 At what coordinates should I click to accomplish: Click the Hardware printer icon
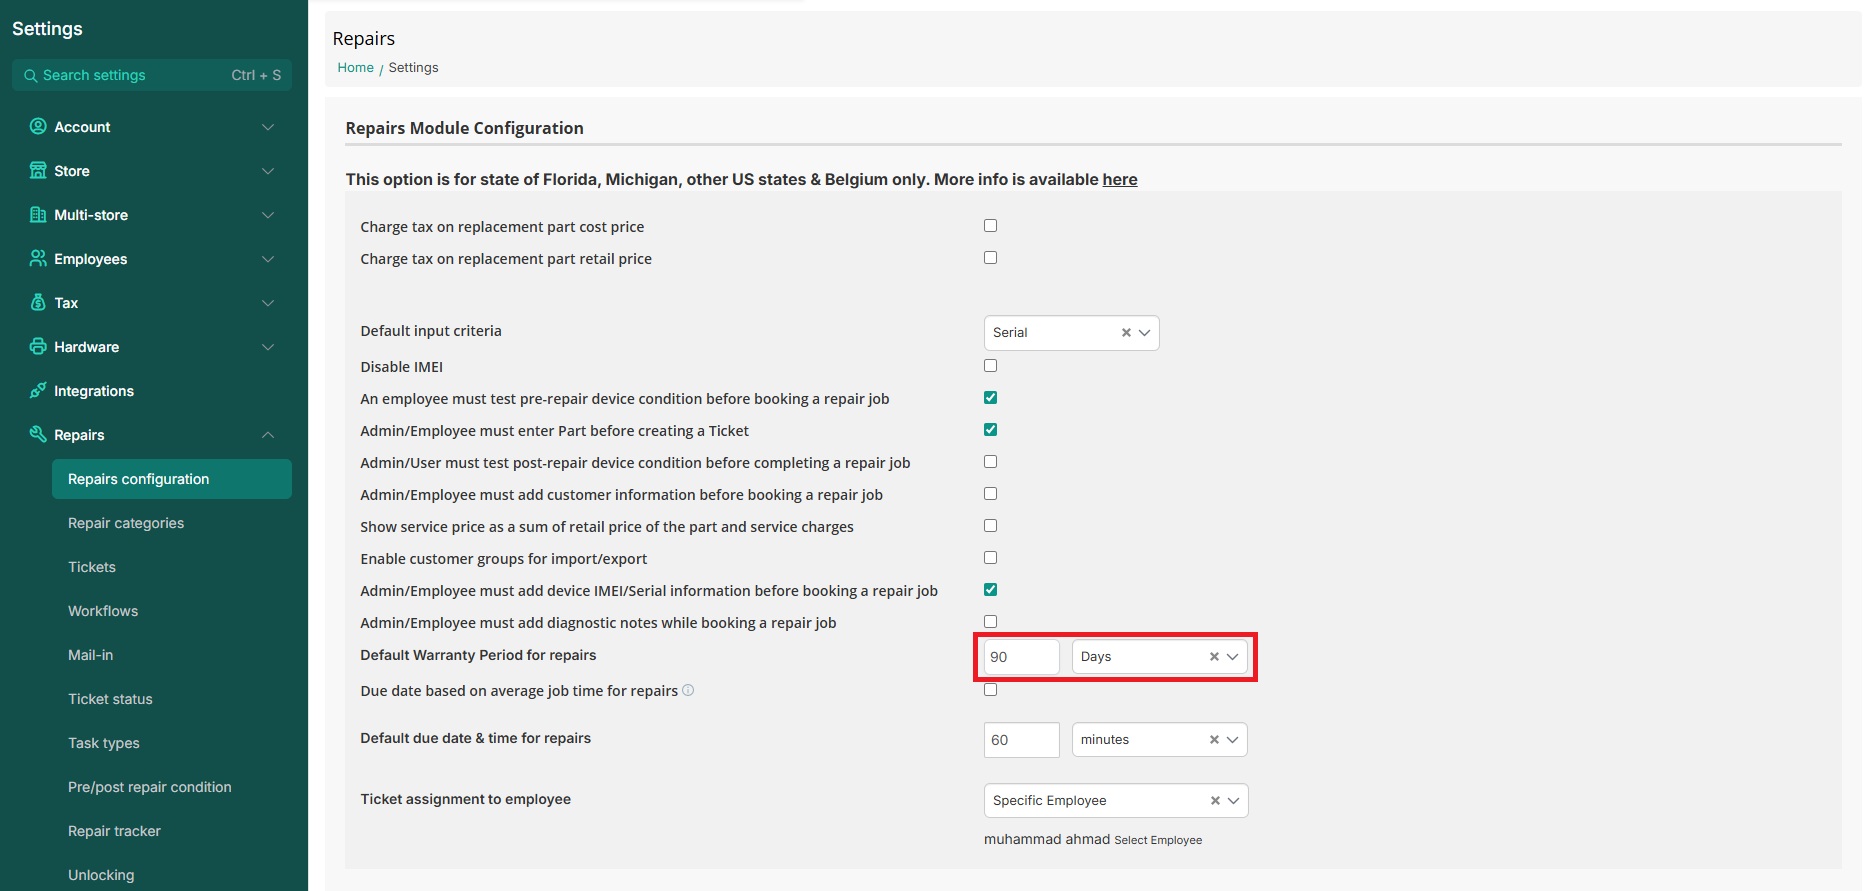38,347
